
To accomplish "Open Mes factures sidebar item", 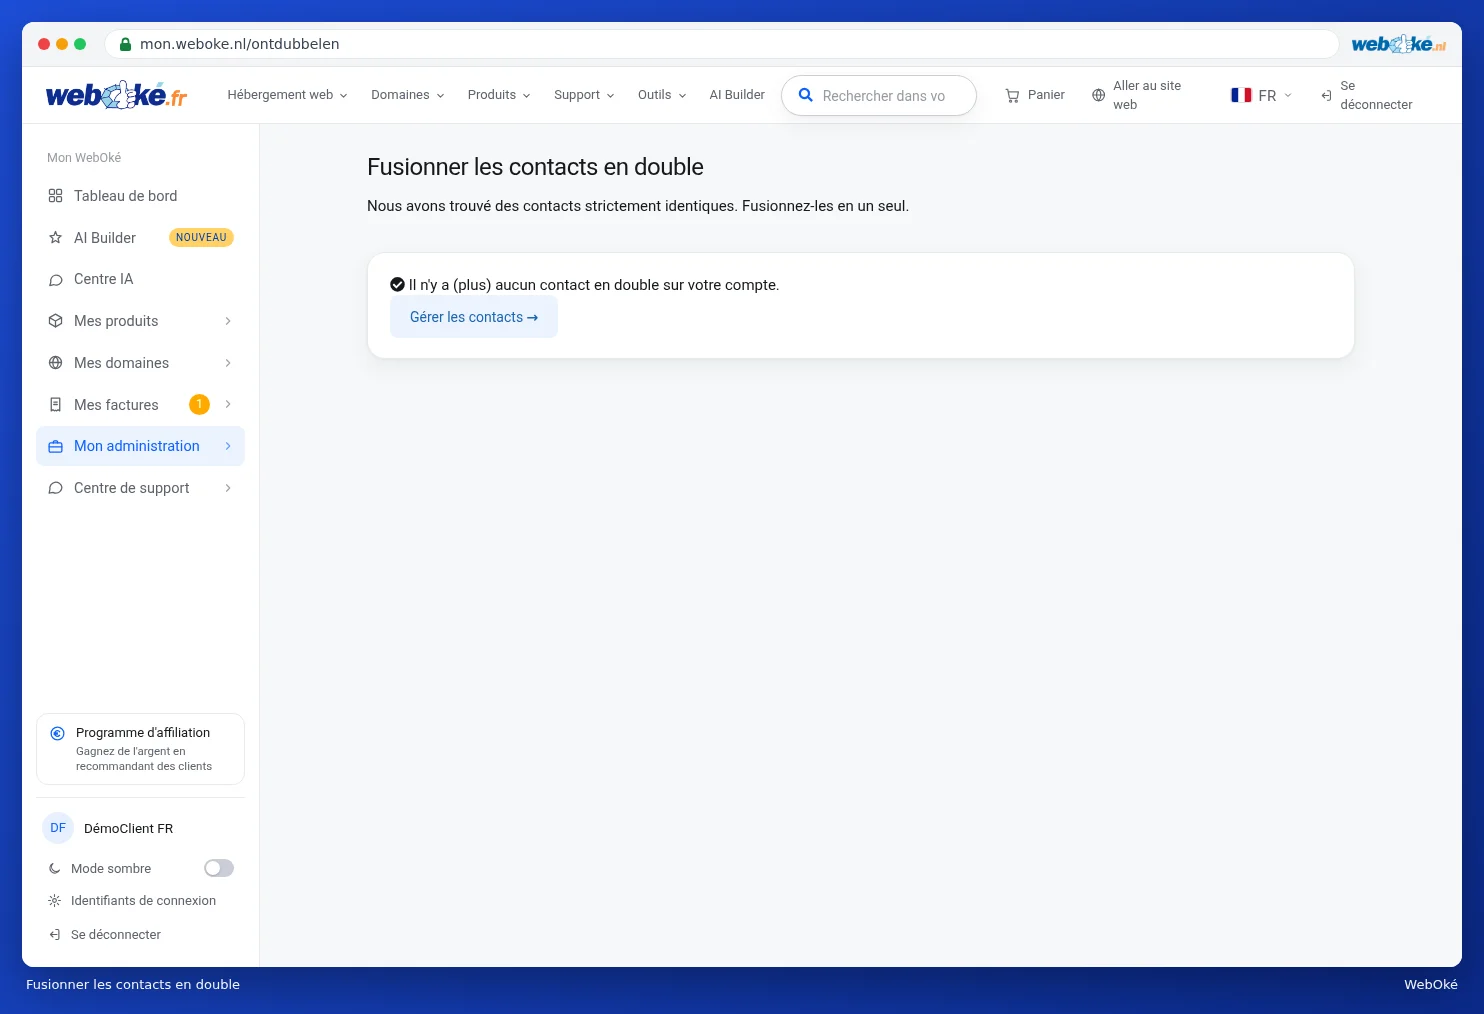I will coord(140,404).
